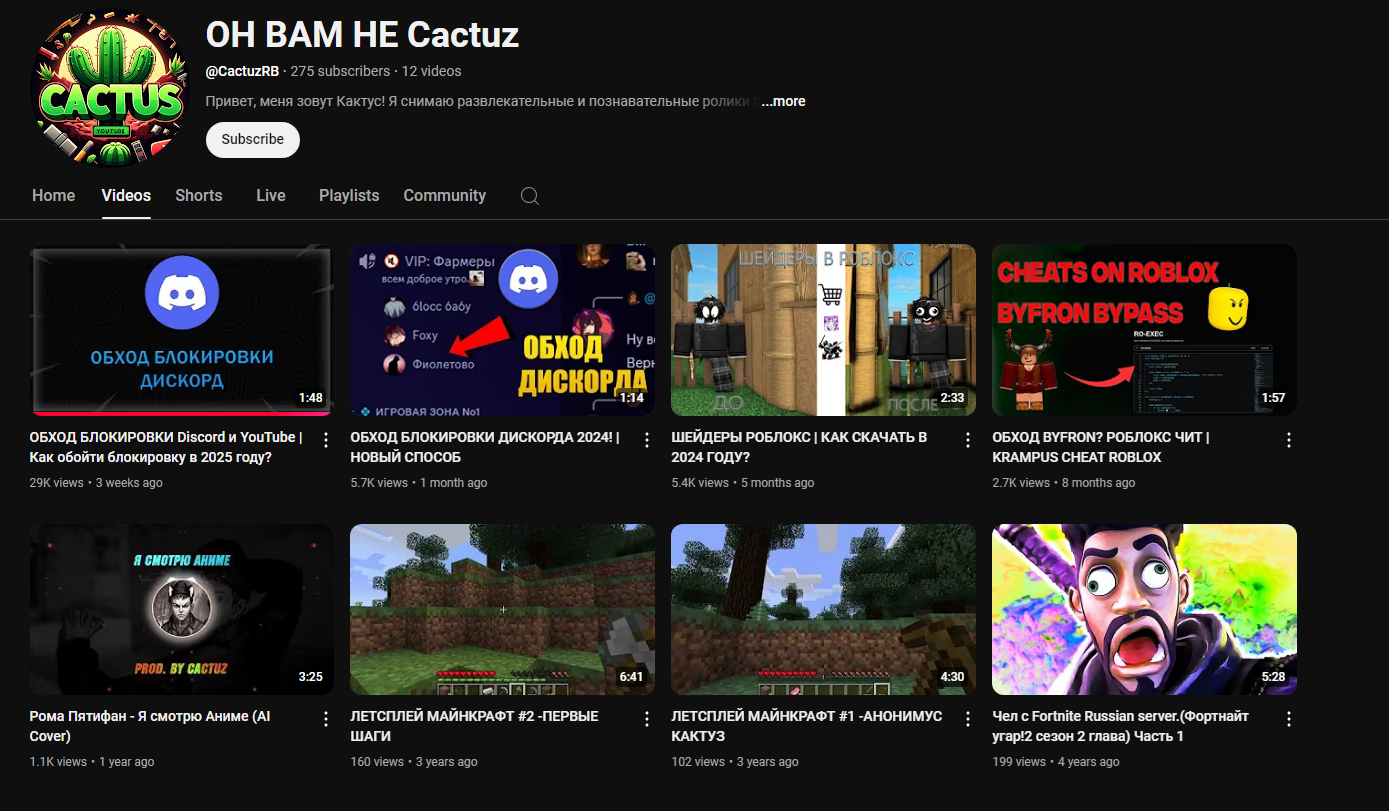Open three-dot menu for Fortnite Russian server video
Image resolution: width=1389 pixels, height=811 pixels.
coord(1288,719)
